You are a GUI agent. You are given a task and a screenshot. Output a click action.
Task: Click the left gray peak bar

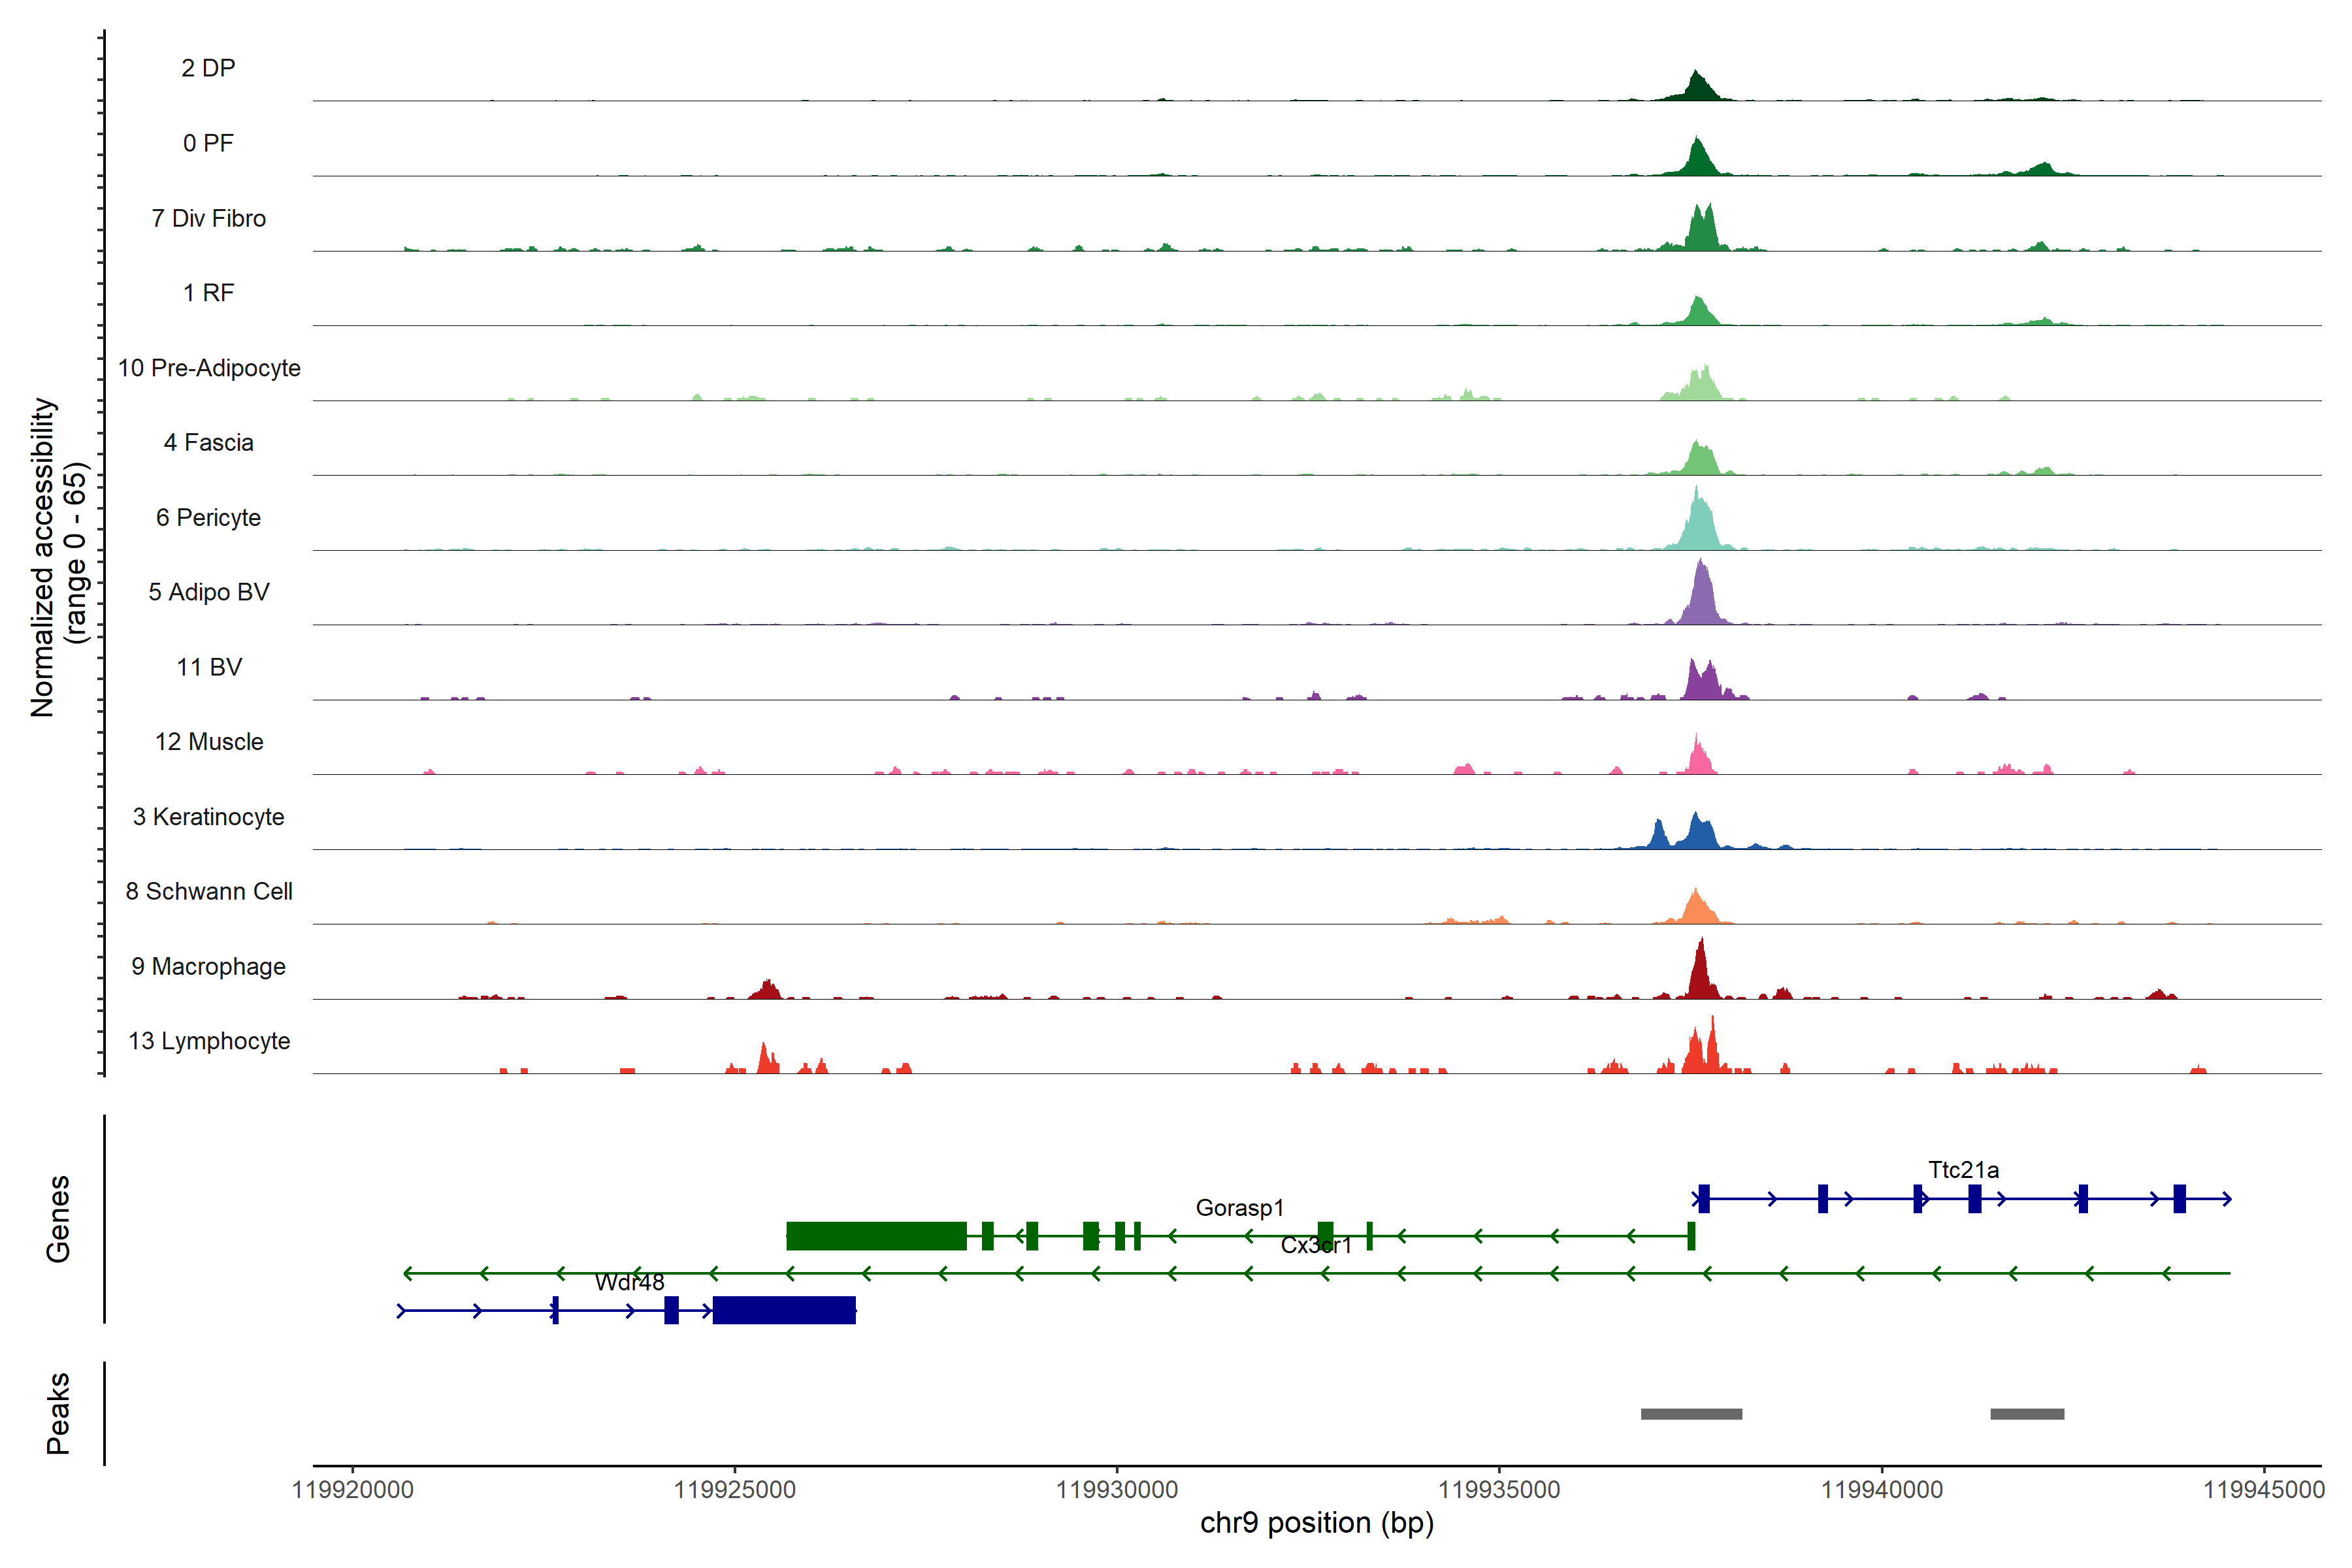pyautogui.click(x=1691, y=1414)
